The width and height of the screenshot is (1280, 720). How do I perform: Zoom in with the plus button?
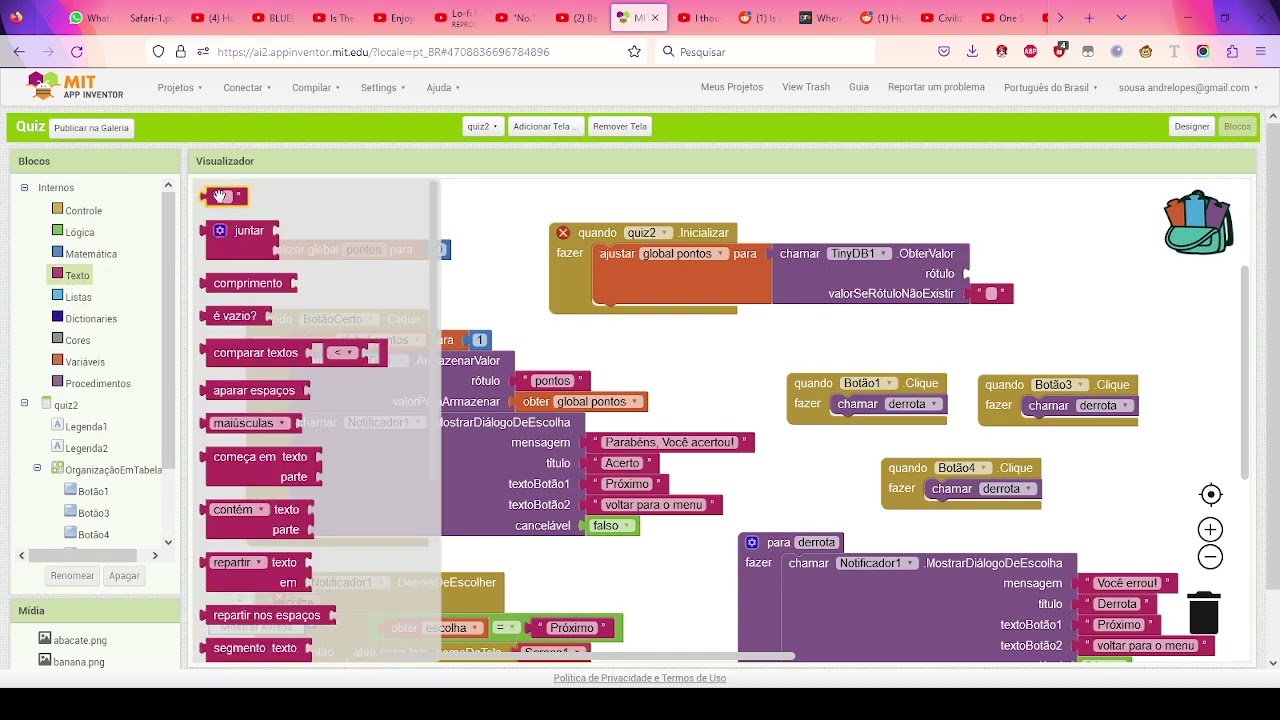click(x=1210, y=530)
